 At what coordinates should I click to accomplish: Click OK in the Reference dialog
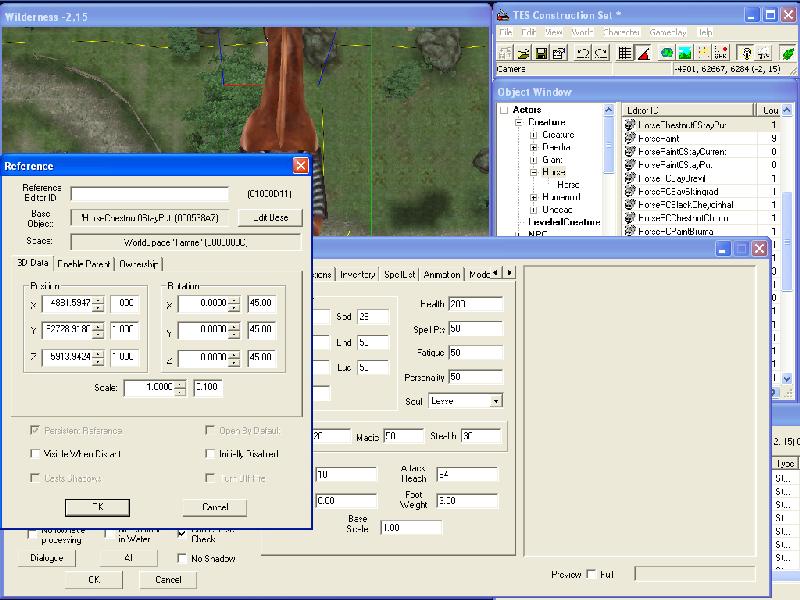point(97,507)
